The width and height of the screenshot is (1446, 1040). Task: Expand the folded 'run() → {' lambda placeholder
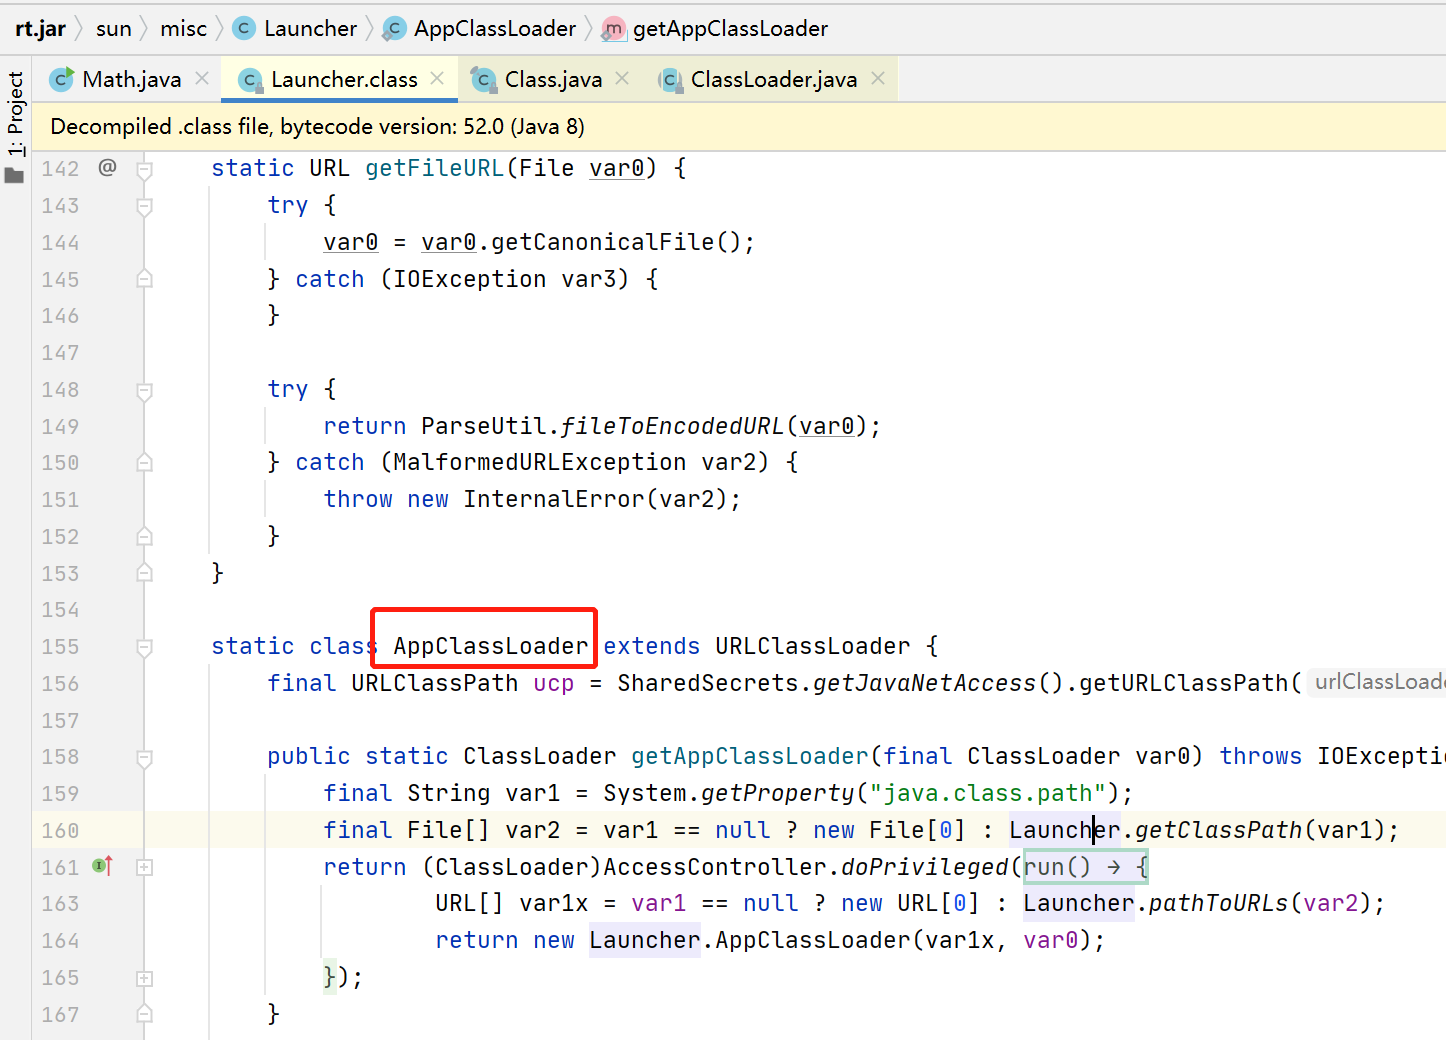(1085, 867)
